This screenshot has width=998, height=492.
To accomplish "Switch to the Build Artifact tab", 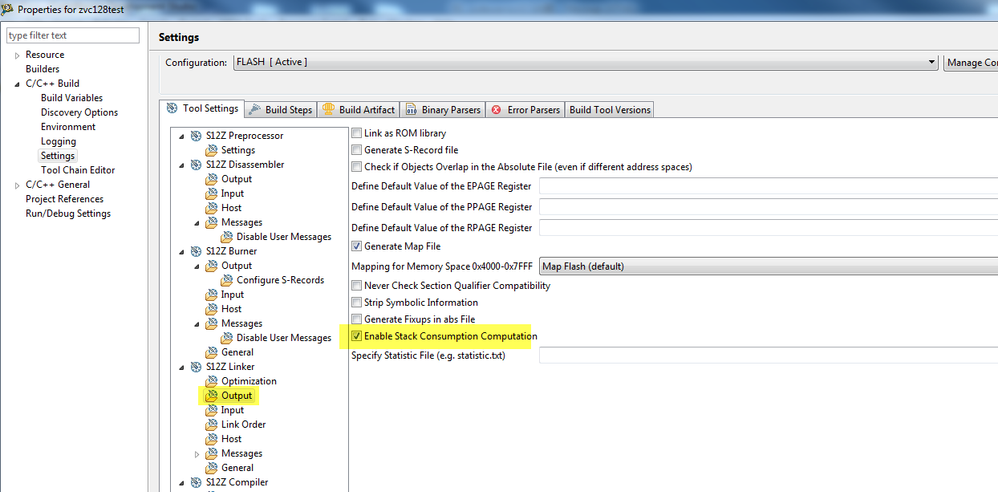I will (x=358, y=109).
